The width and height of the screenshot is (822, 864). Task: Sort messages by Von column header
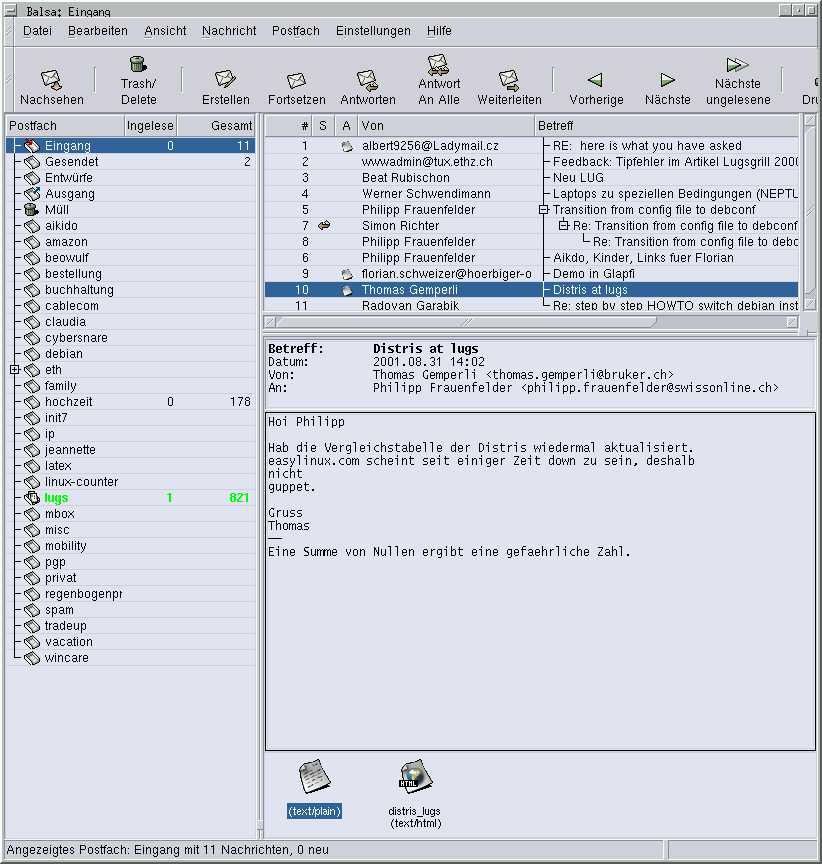click(x=445, y=126)
